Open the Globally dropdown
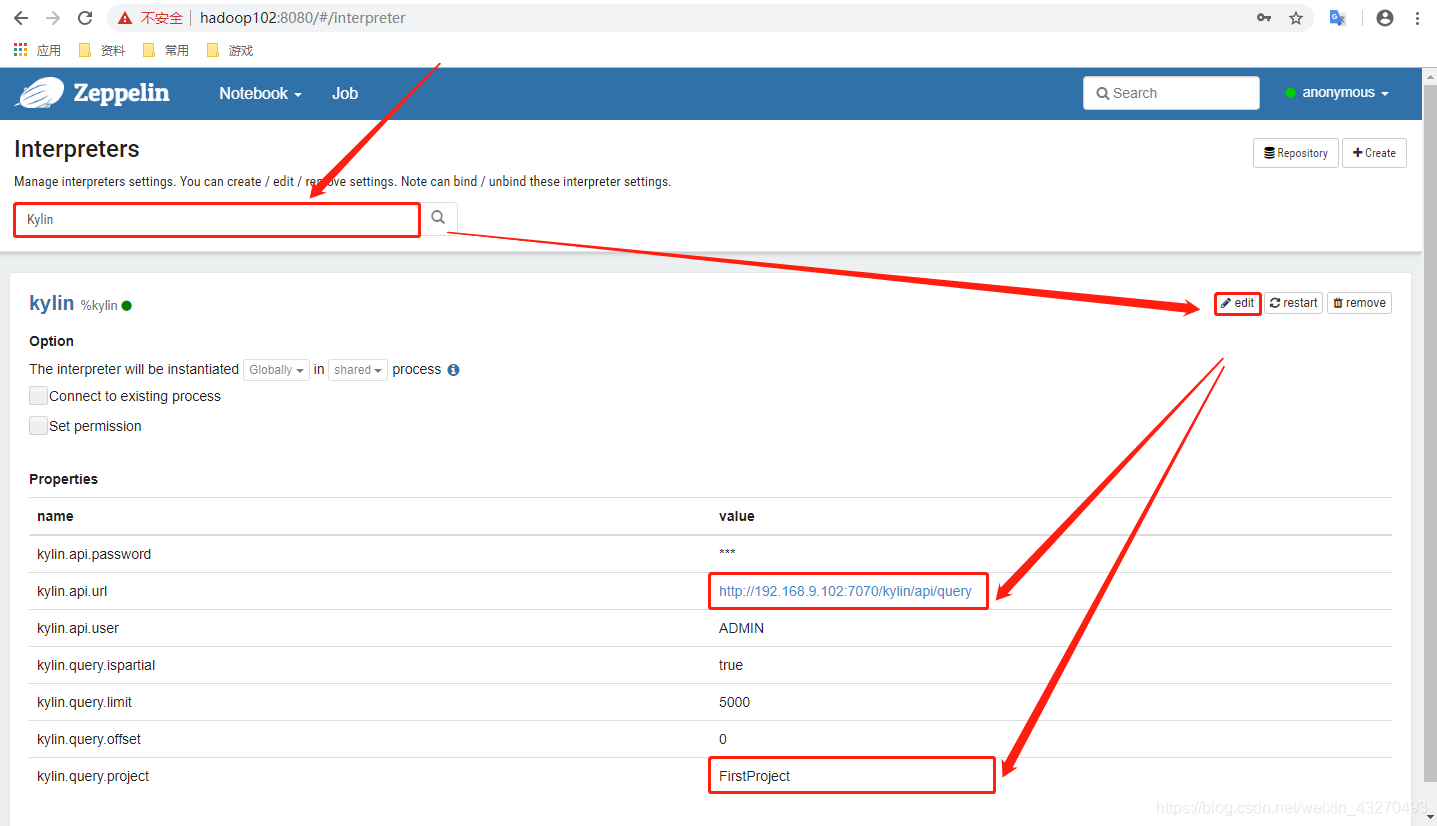The height and width of the screenshot is (826, 1437). (x=276, y=370)
